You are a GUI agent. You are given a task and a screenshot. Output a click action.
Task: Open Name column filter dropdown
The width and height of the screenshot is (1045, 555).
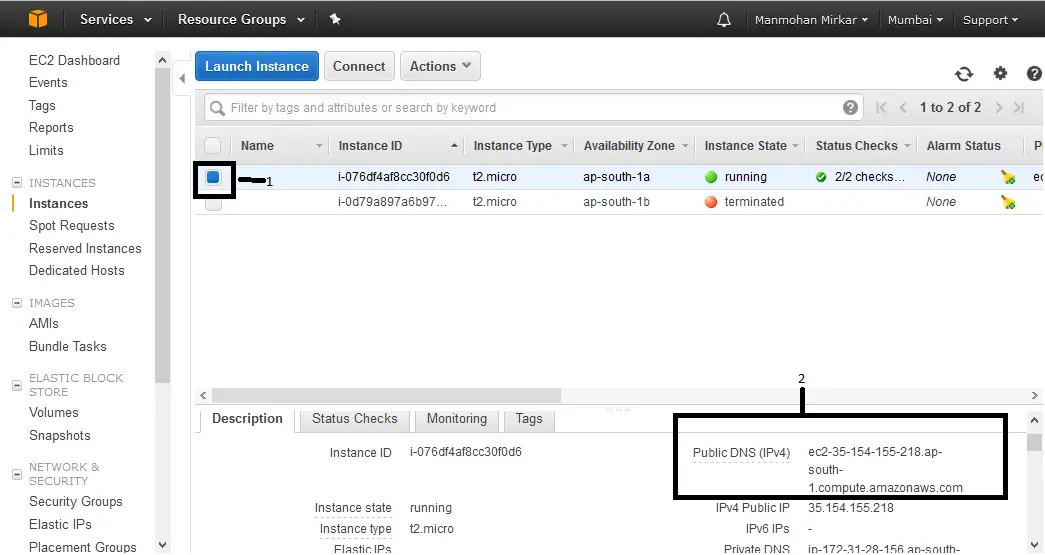319,146
